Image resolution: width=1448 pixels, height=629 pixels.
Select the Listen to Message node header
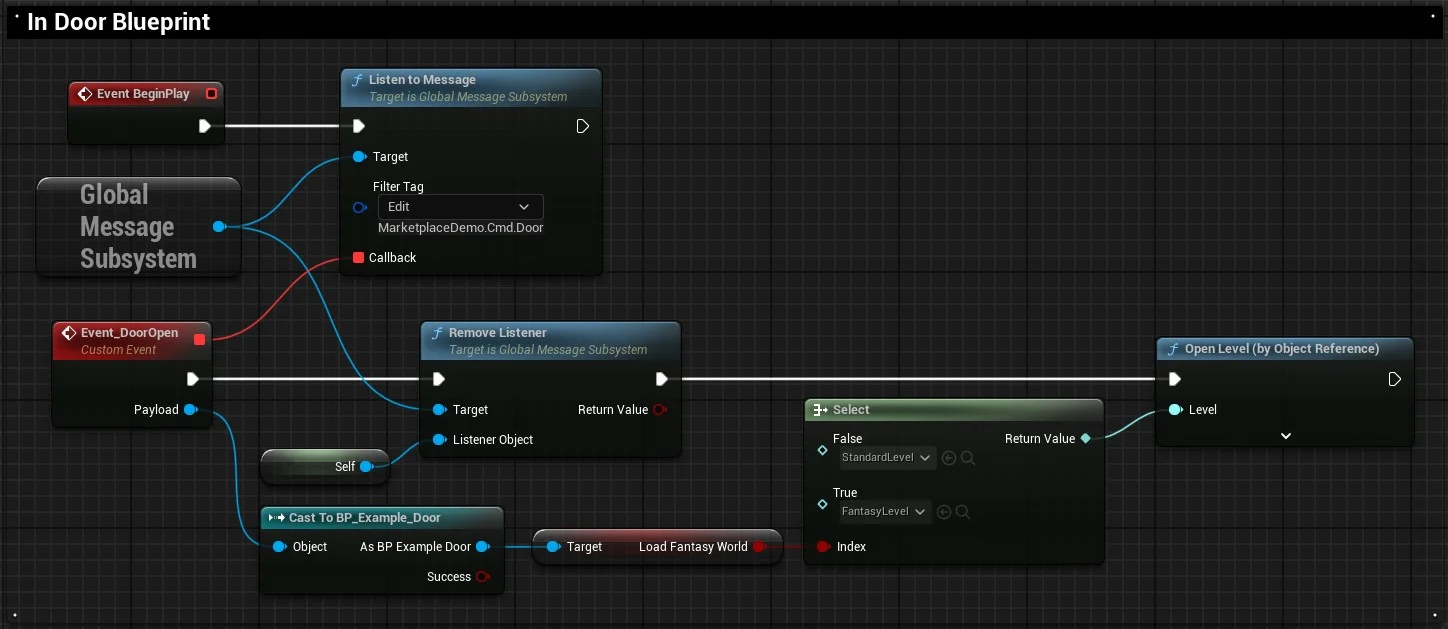coord(471,88)
